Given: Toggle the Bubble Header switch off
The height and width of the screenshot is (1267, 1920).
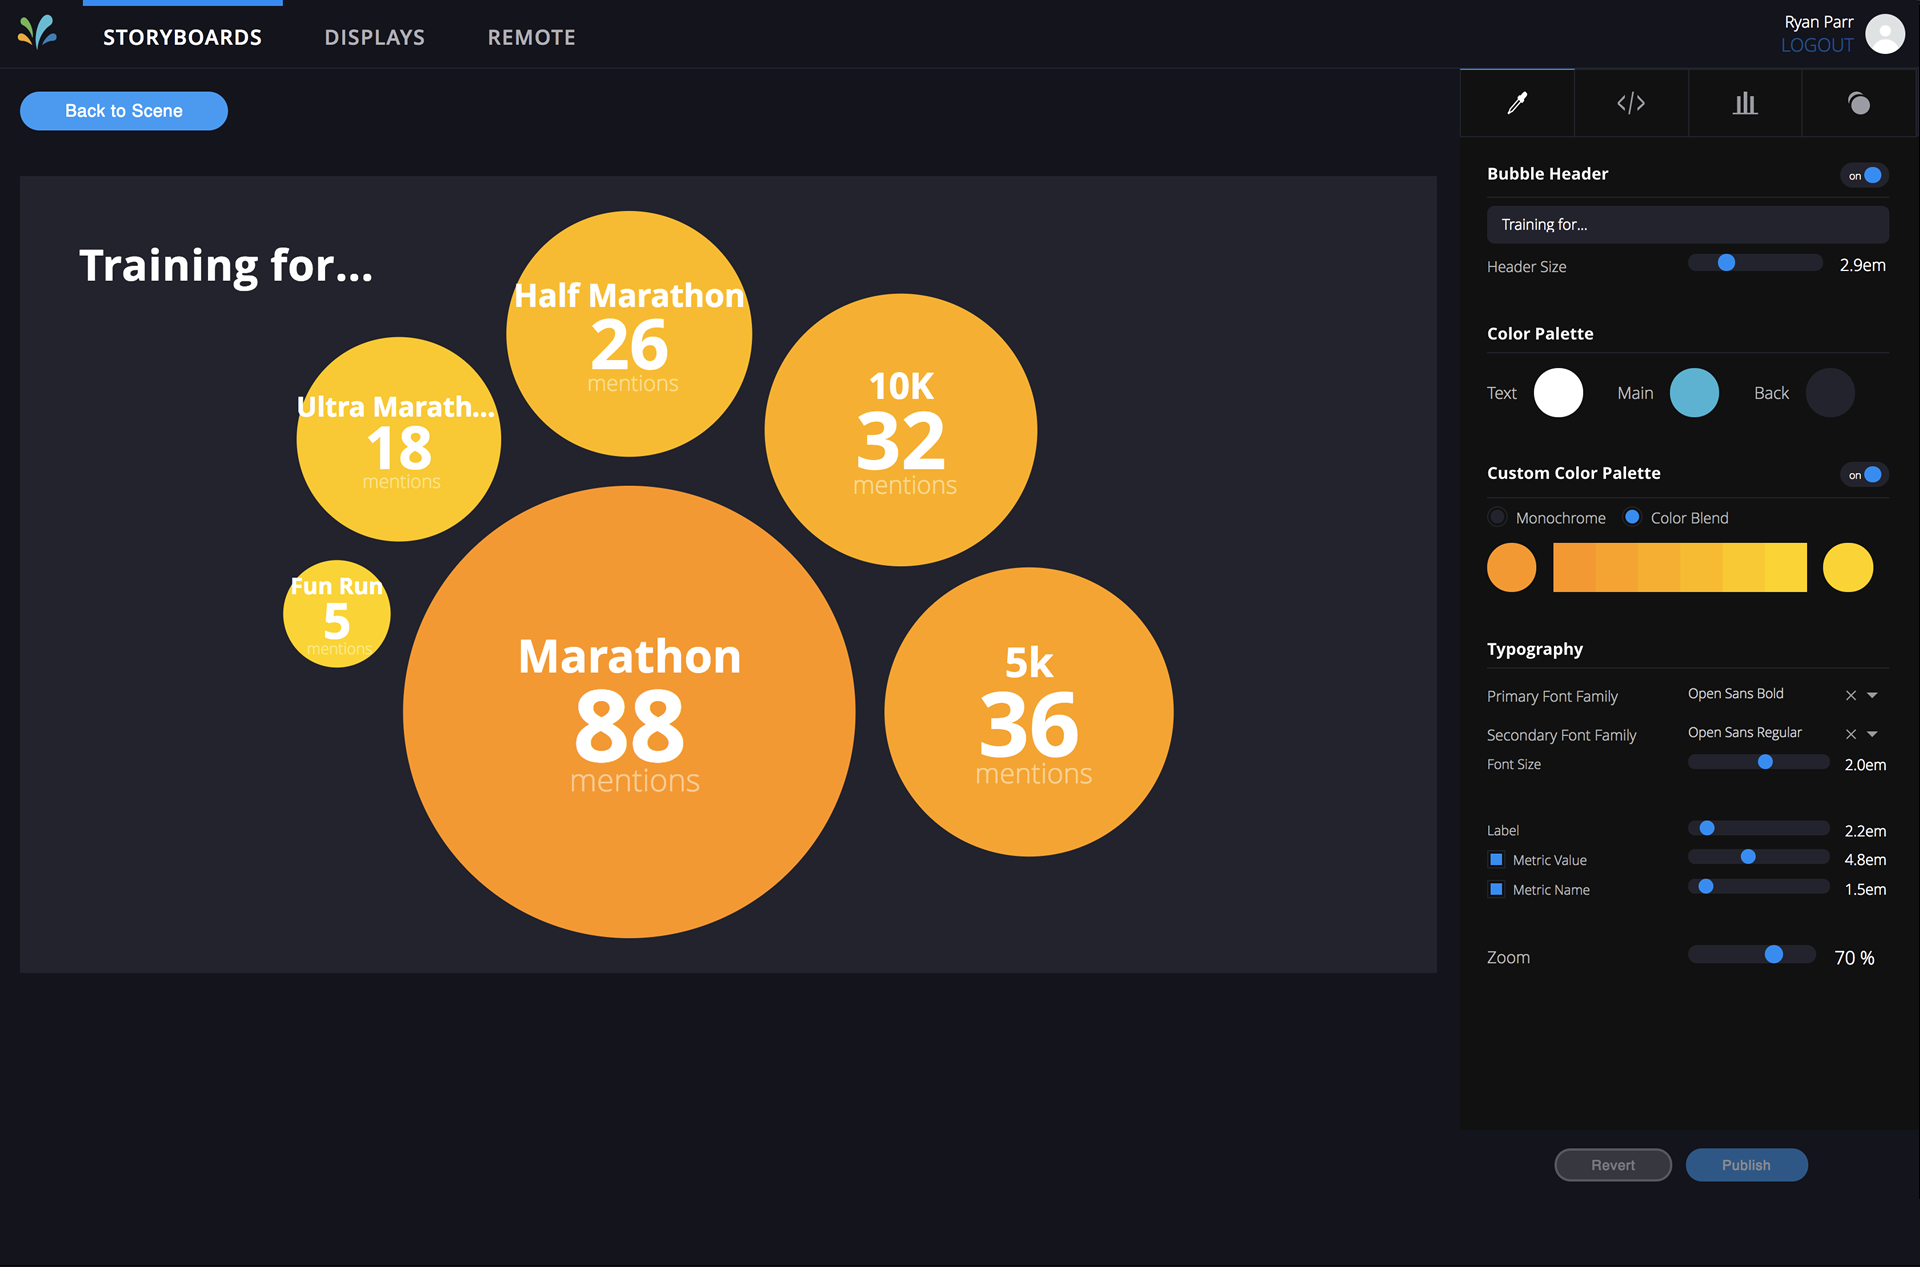Looking at the screenshot, I should [x=1865, y=175].
